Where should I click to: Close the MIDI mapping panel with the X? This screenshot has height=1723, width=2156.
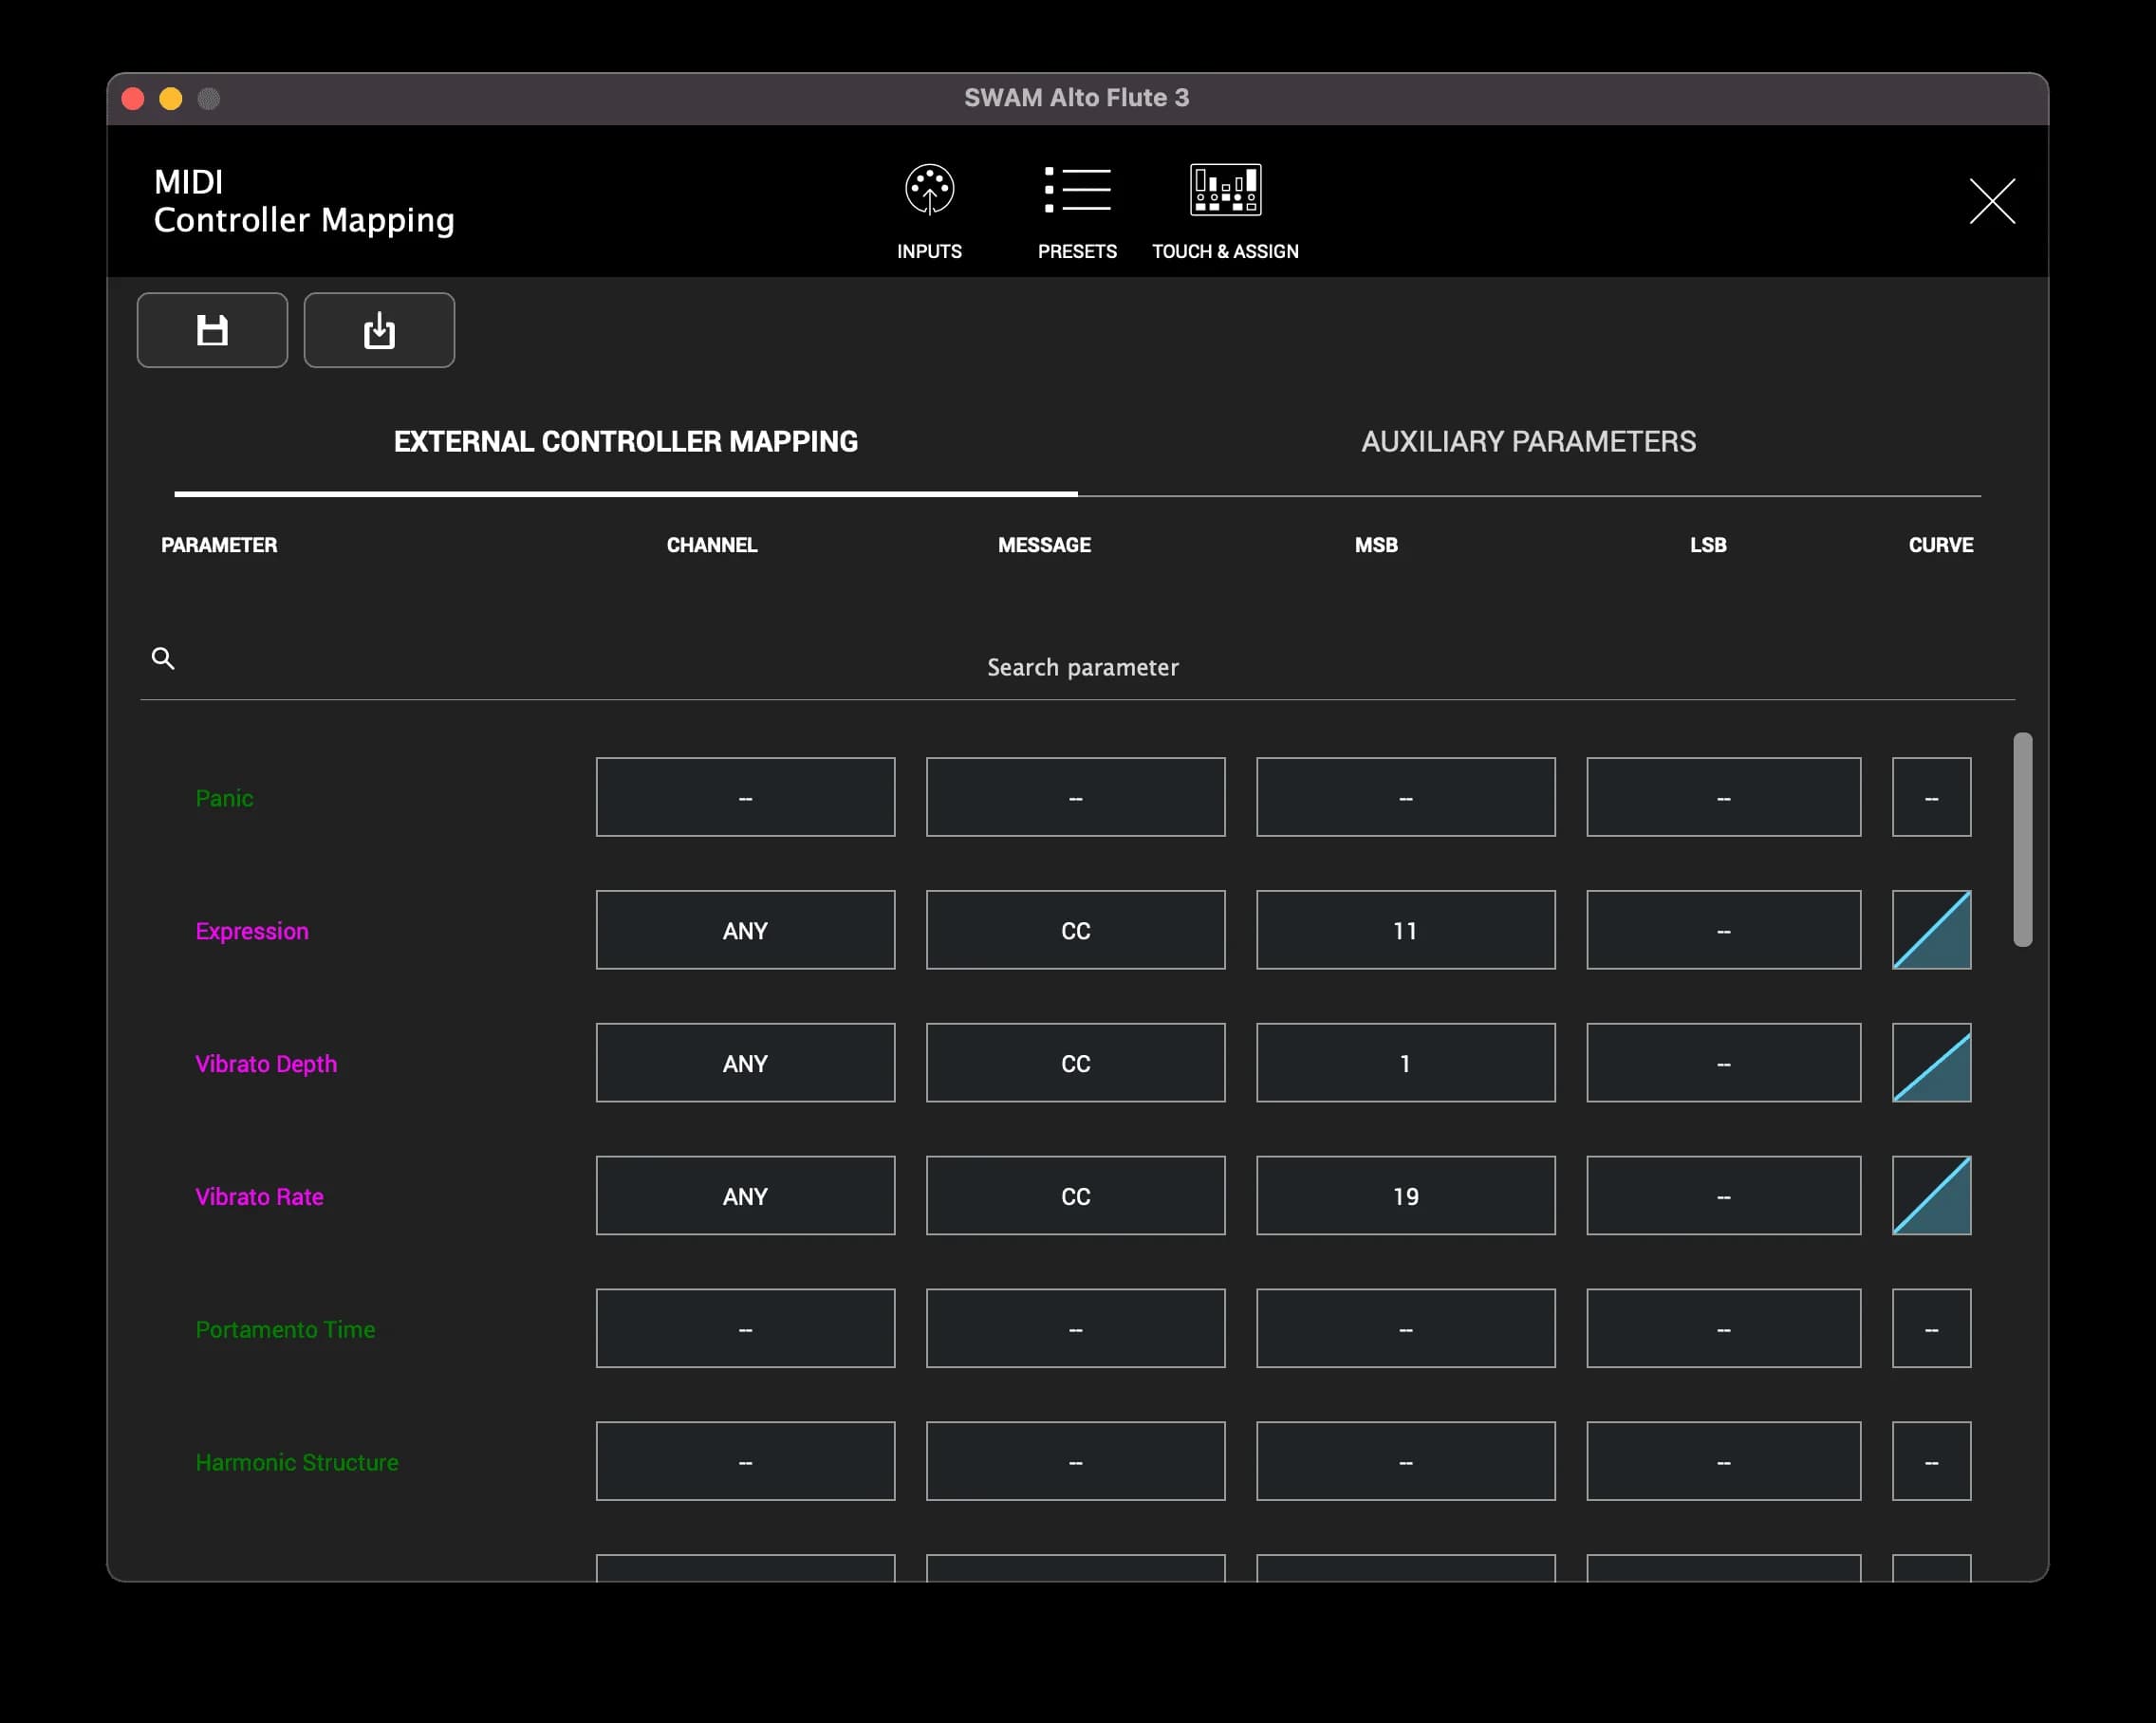click(x=1992, y=201)
